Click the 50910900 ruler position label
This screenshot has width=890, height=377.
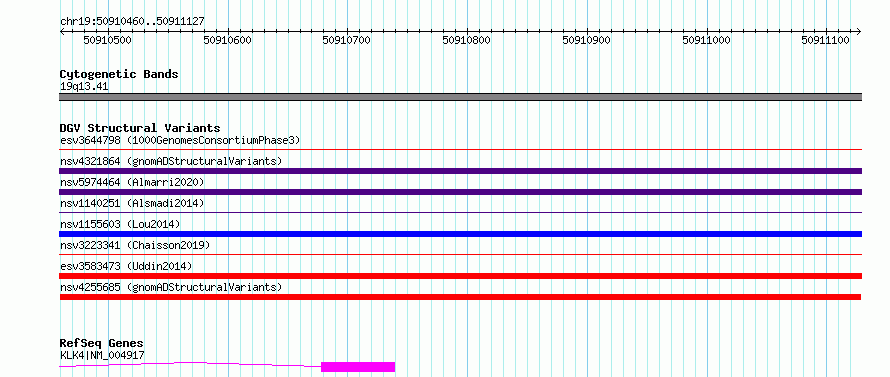[x=586, y=40]
